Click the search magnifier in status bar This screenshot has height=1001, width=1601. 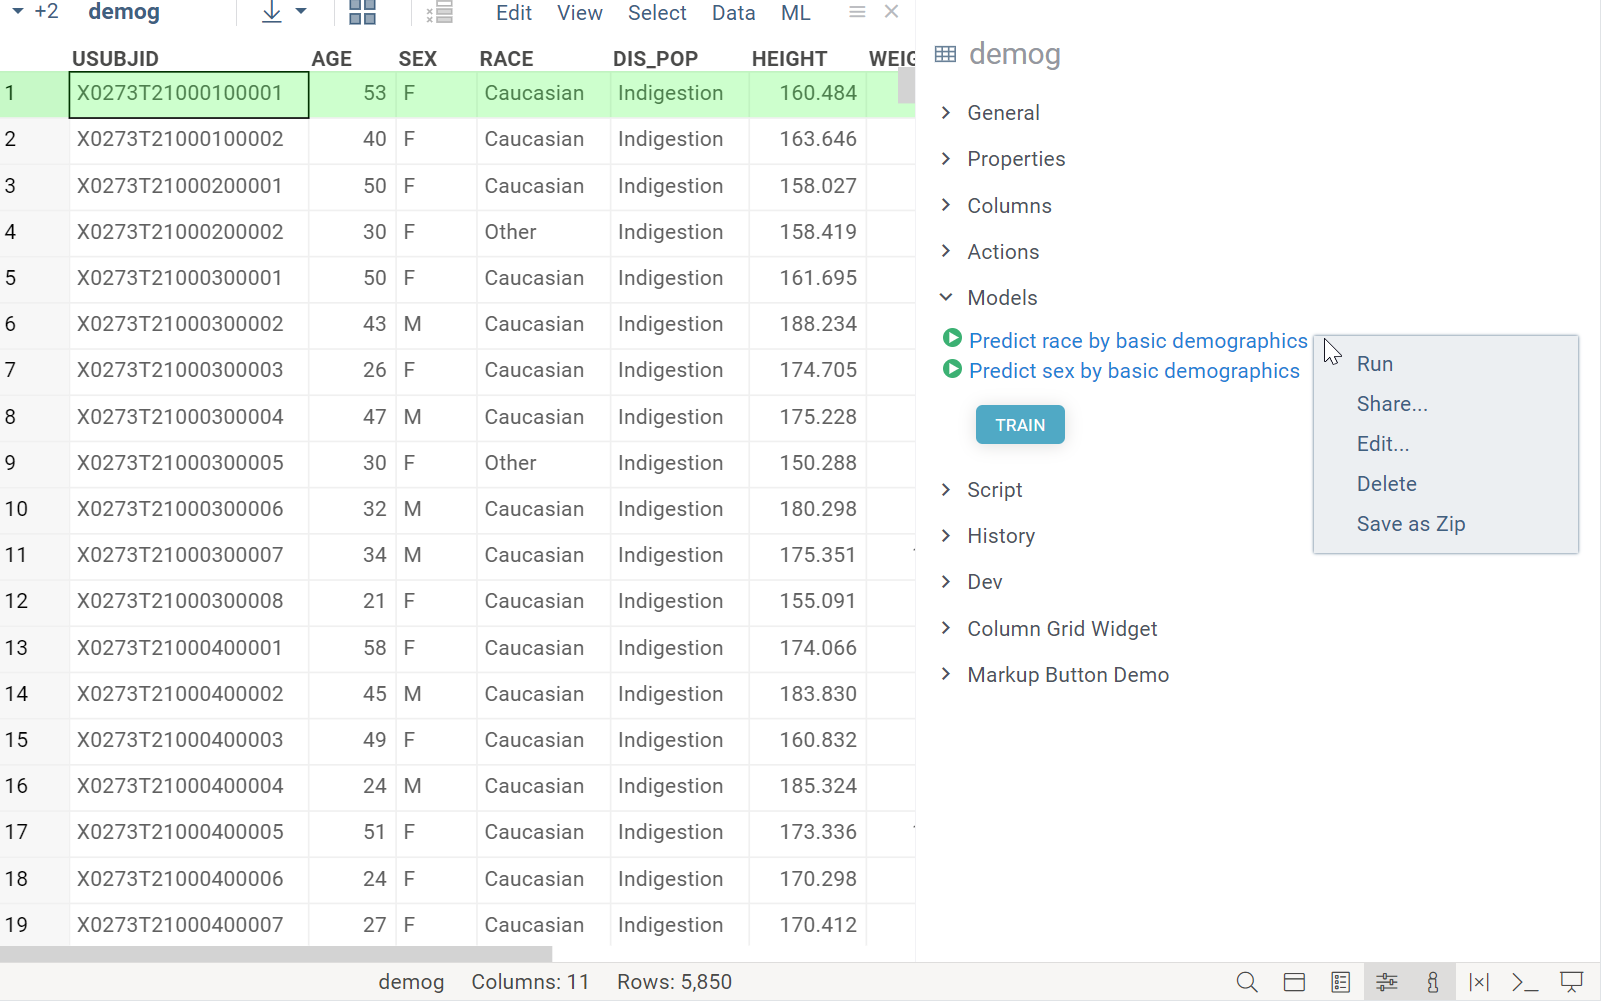point(1246,982)
